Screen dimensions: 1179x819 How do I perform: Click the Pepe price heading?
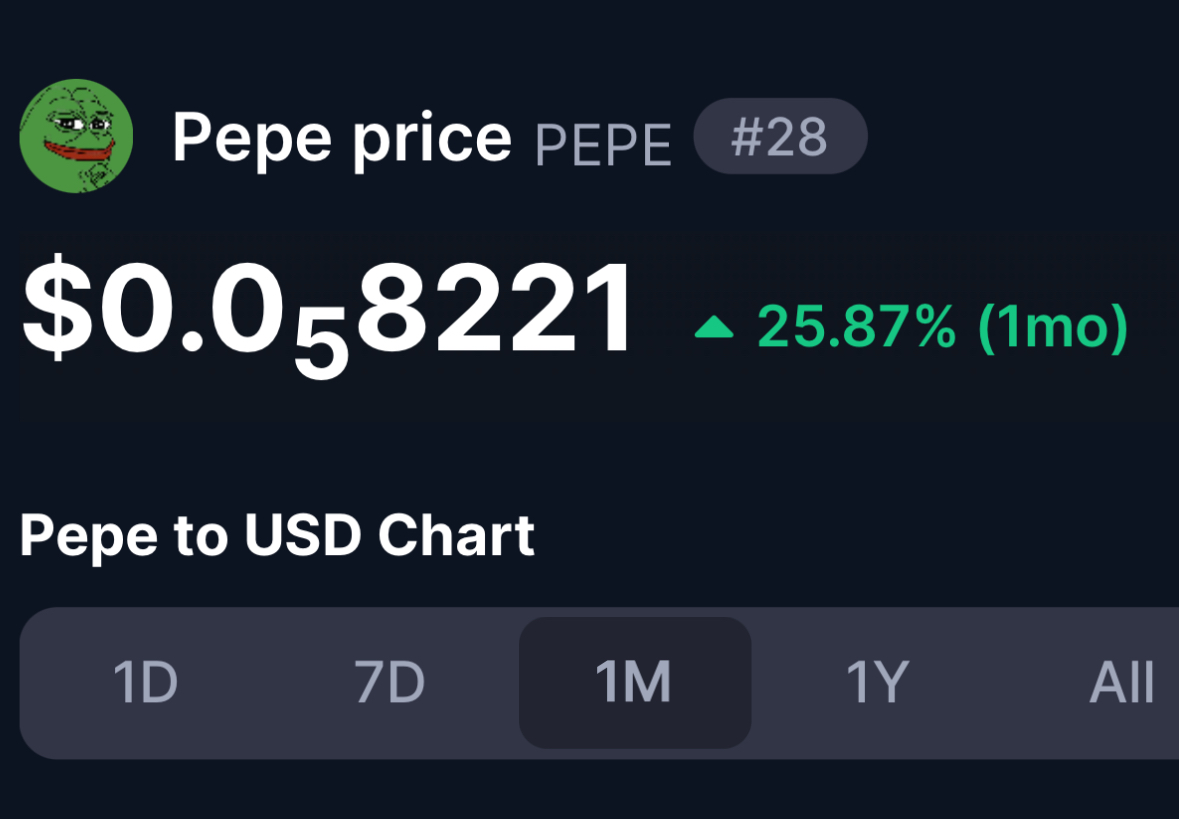(342, 138)
